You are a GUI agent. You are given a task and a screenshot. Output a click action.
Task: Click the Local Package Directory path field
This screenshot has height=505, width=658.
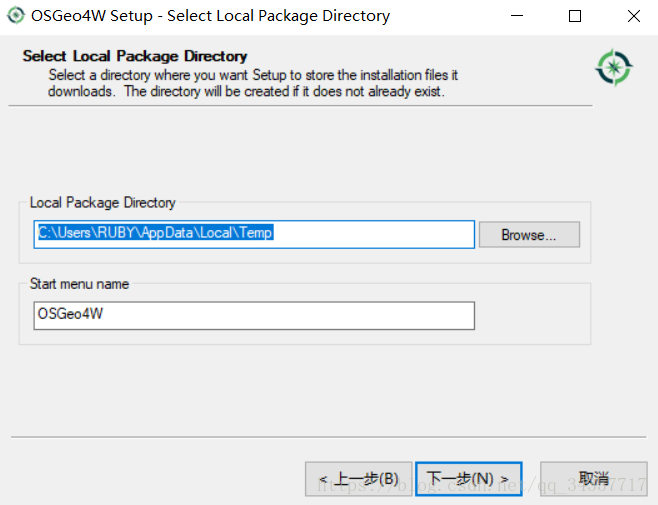(x=254, y=234)
